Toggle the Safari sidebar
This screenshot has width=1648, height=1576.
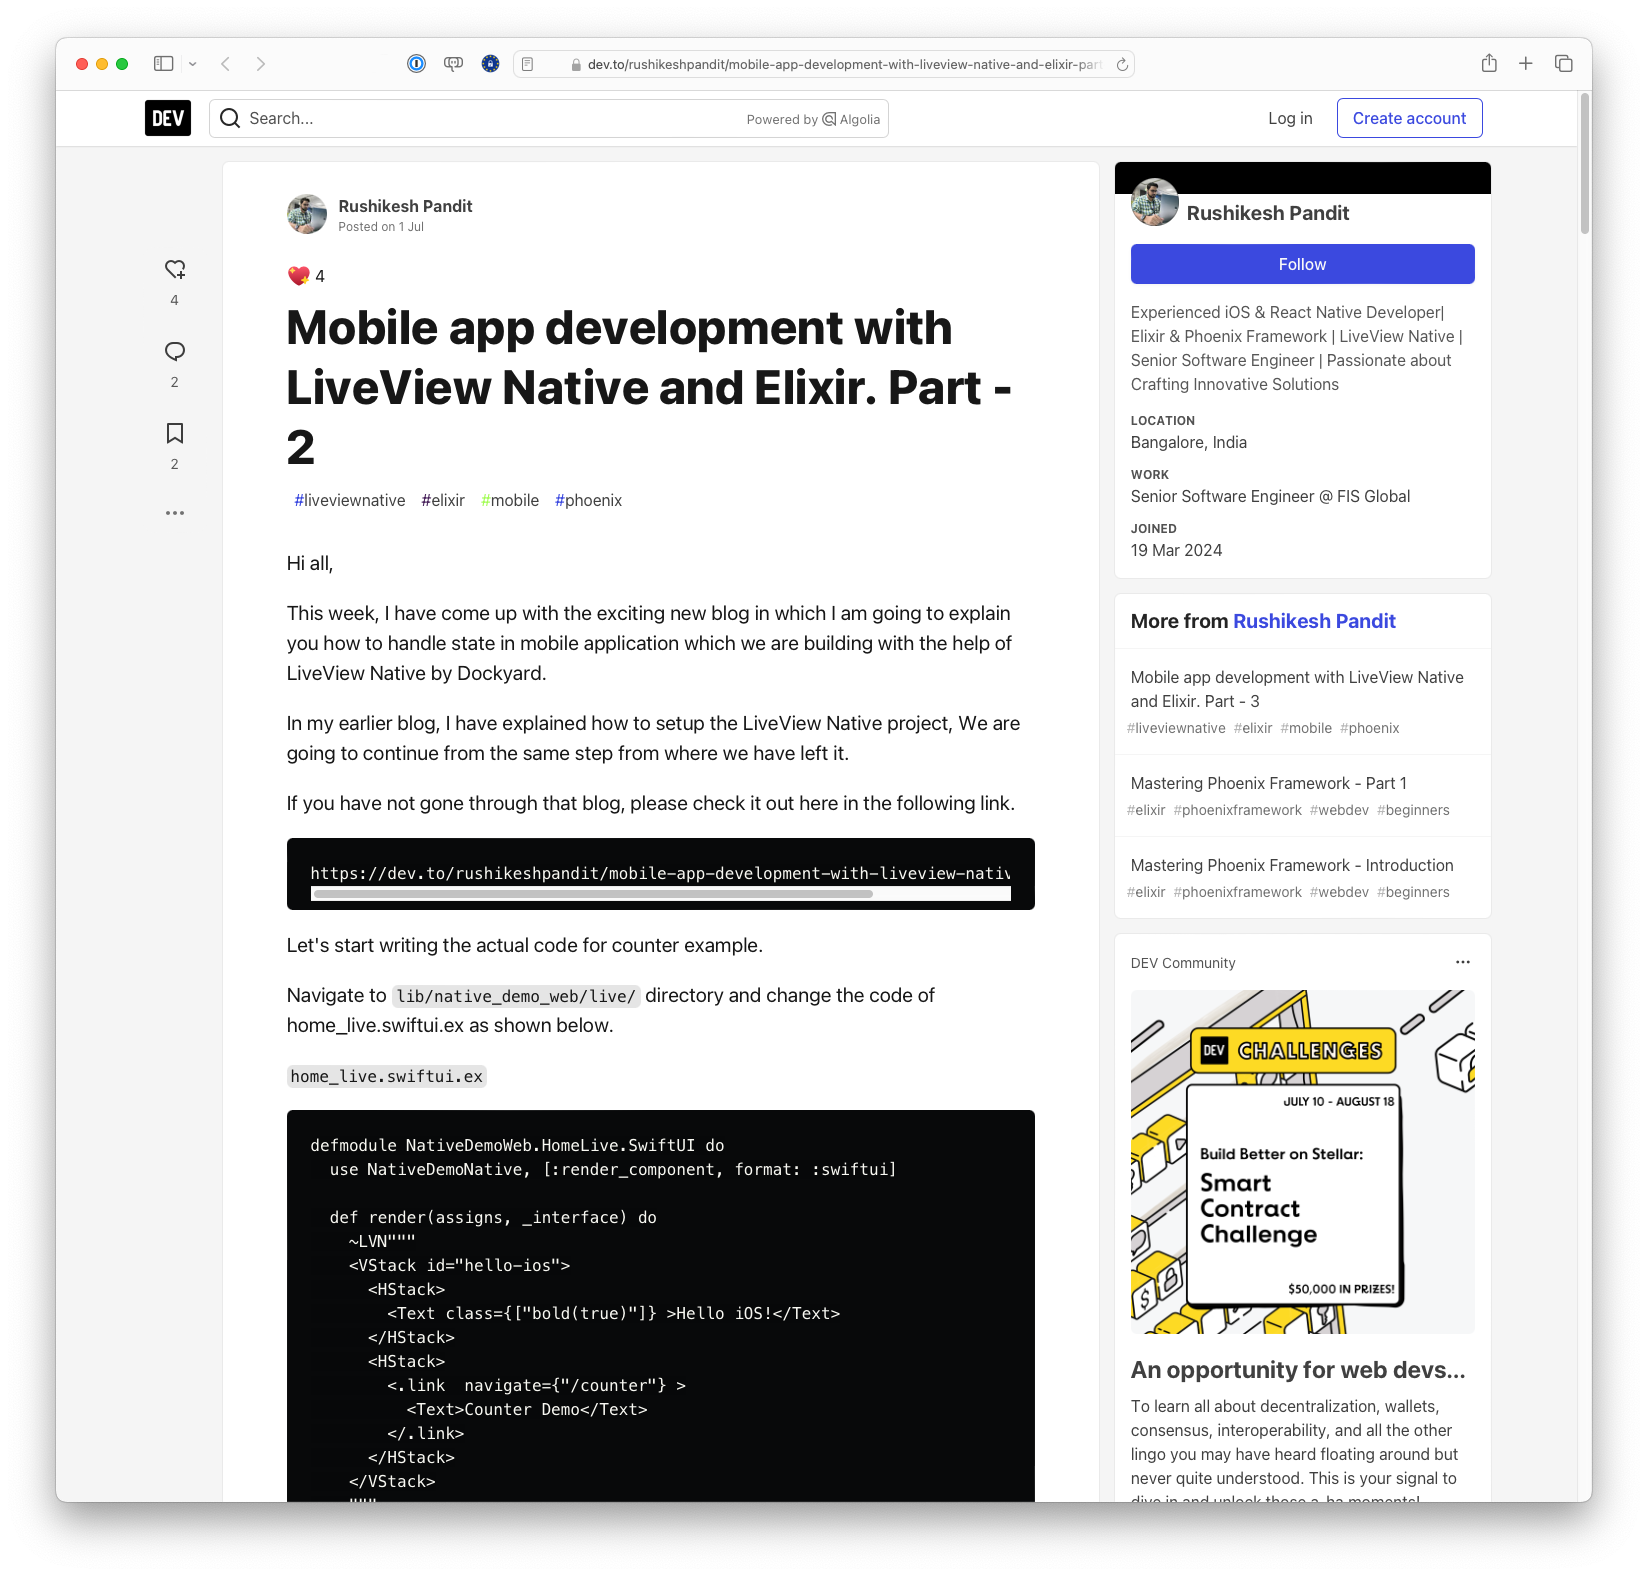click(x=162, y=63)
